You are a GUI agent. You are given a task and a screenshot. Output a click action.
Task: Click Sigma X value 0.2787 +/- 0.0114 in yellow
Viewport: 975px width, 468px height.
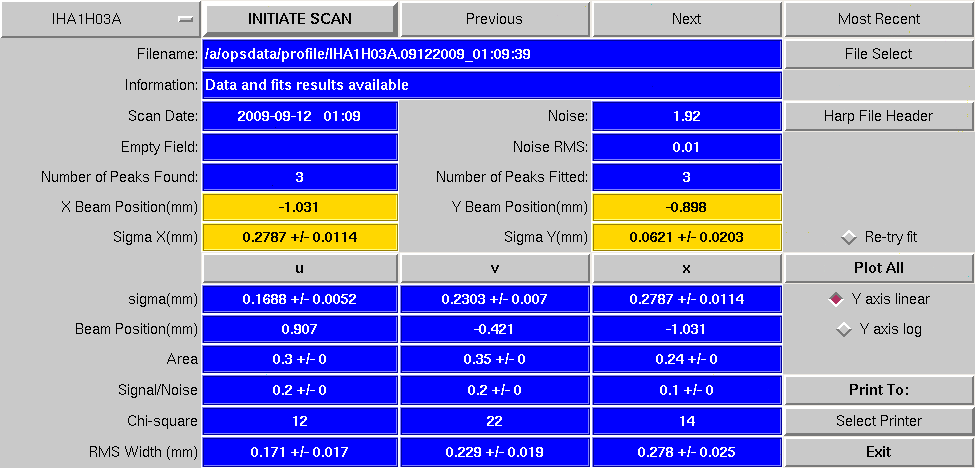click(x=300, y=237)
